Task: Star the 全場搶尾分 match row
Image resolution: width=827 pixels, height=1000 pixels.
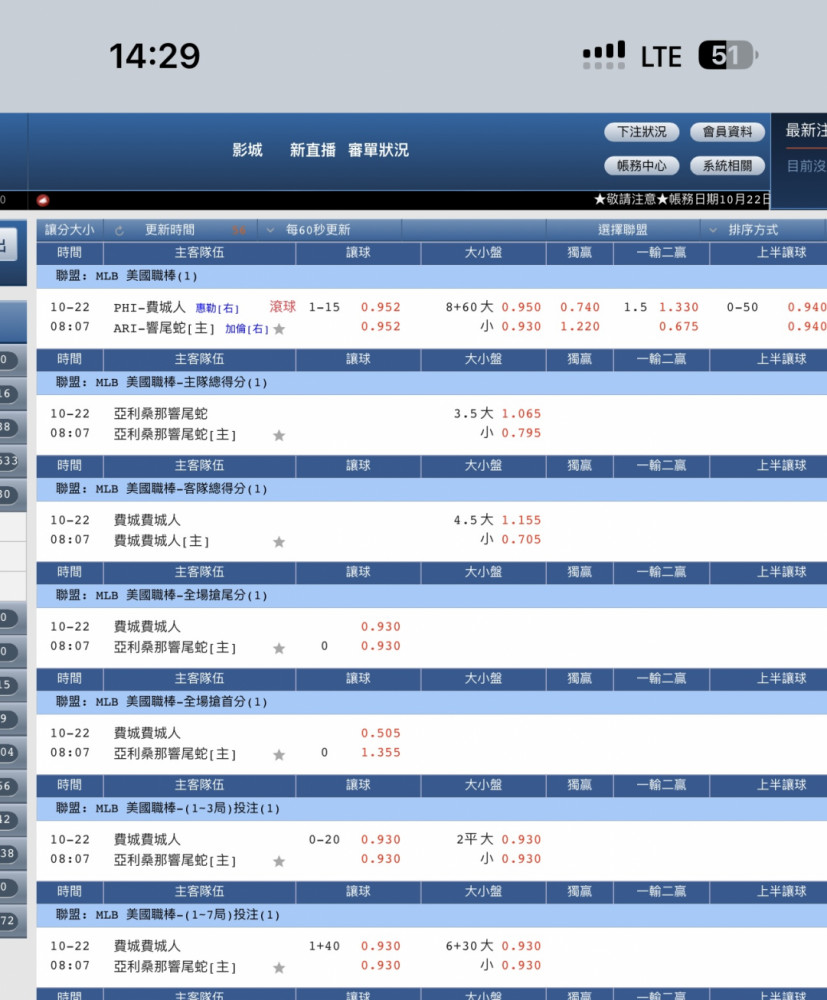Action: coord(279,649)
